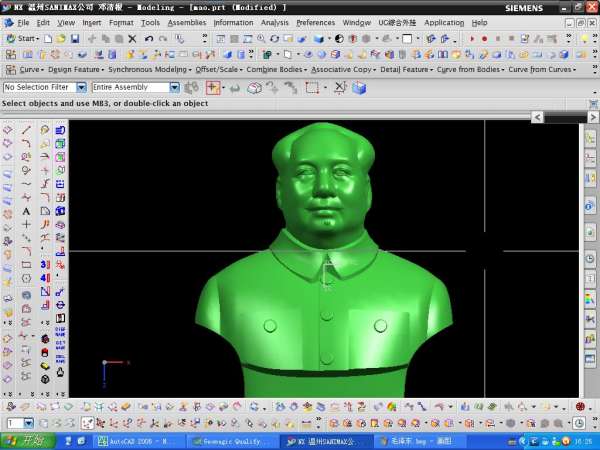The height and width of the screenshot is (450, 600).
Task: Click the light bulb icon
Action: pos(584,39)
